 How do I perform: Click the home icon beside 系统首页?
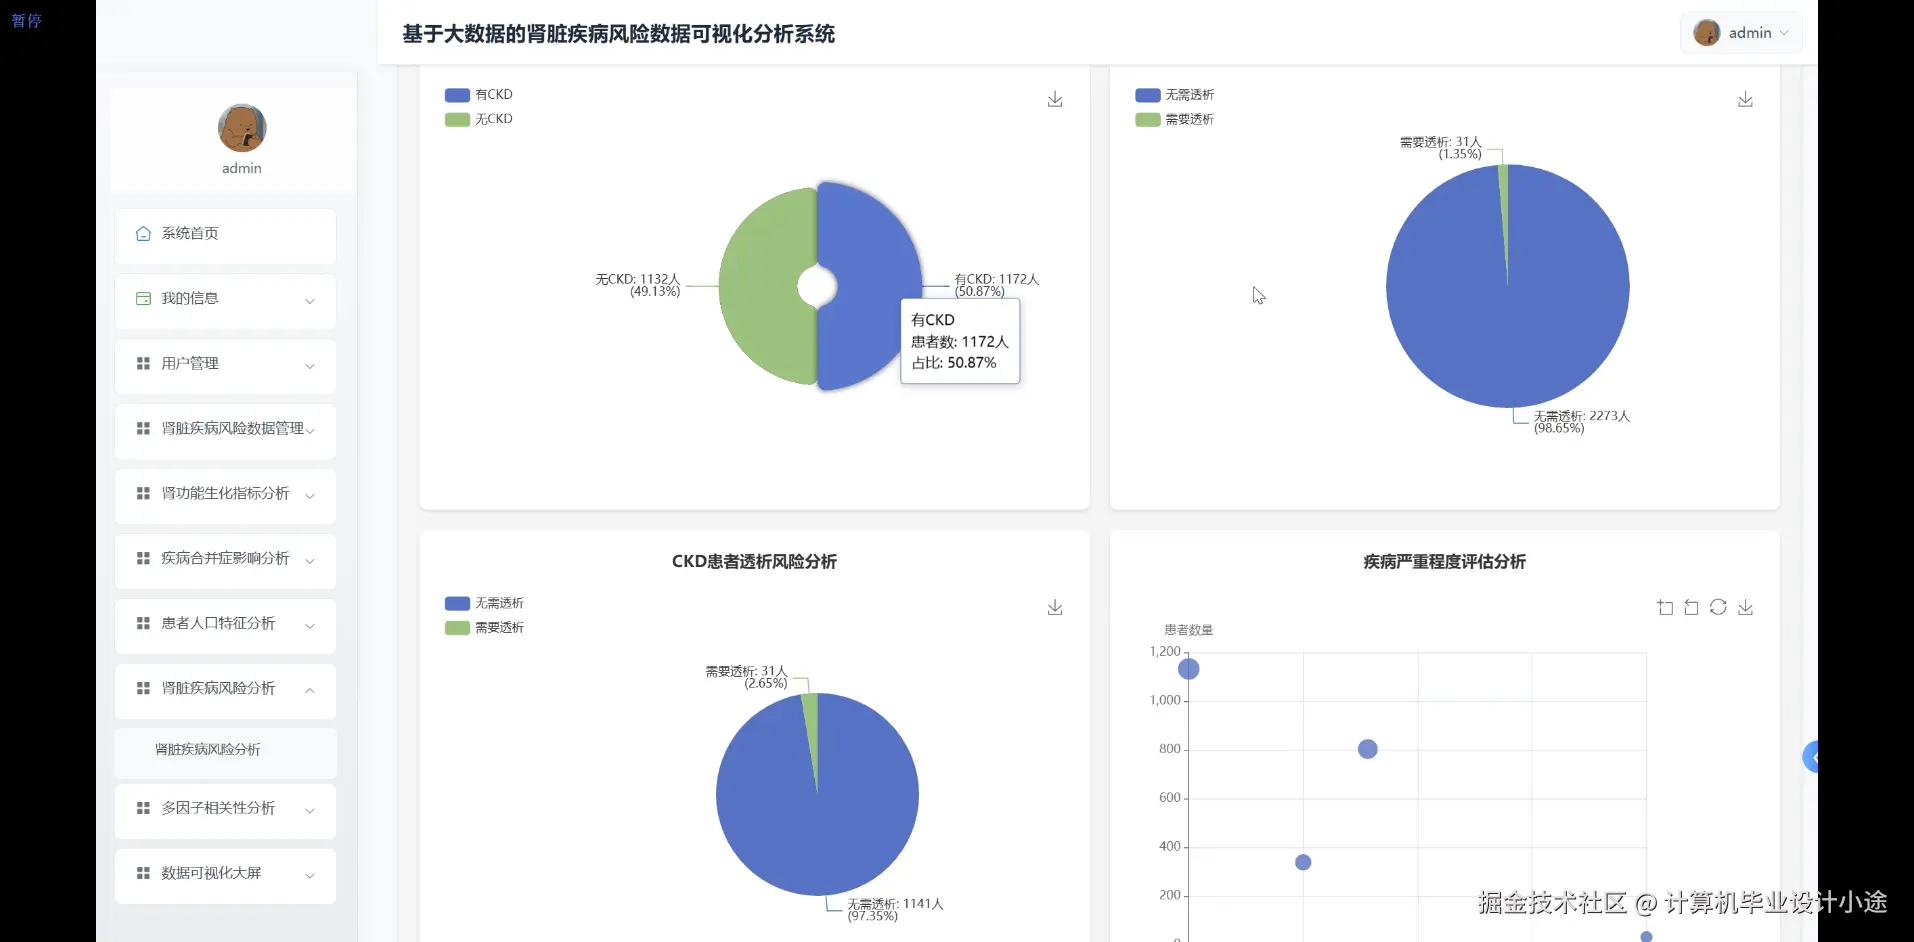pyautogui.click(x=142, y=233)
